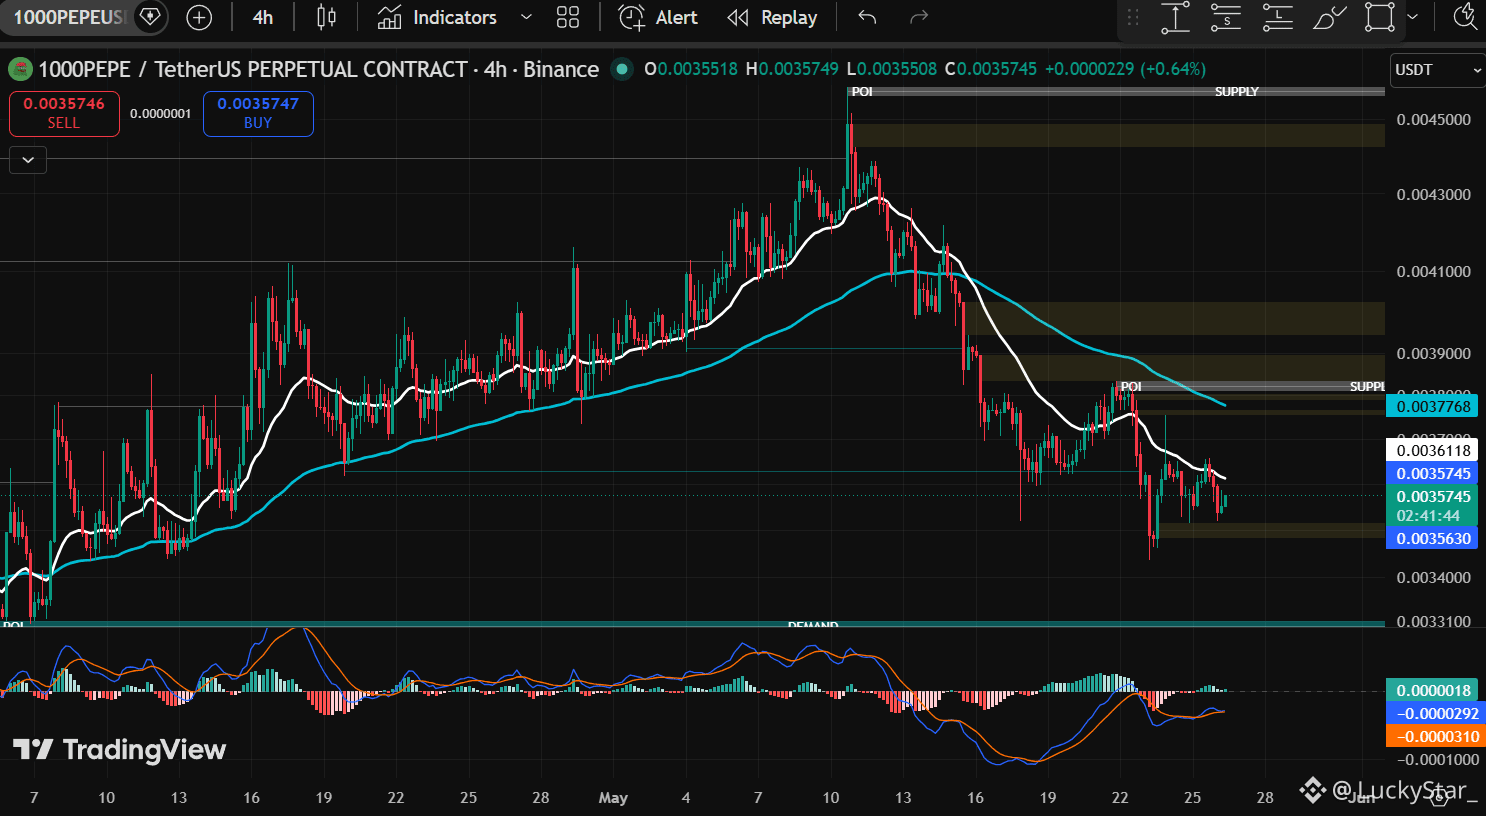Open the USDT currency dropdown
Image resolution: width=1486 pixels, height=816 pixels.
1438,70
